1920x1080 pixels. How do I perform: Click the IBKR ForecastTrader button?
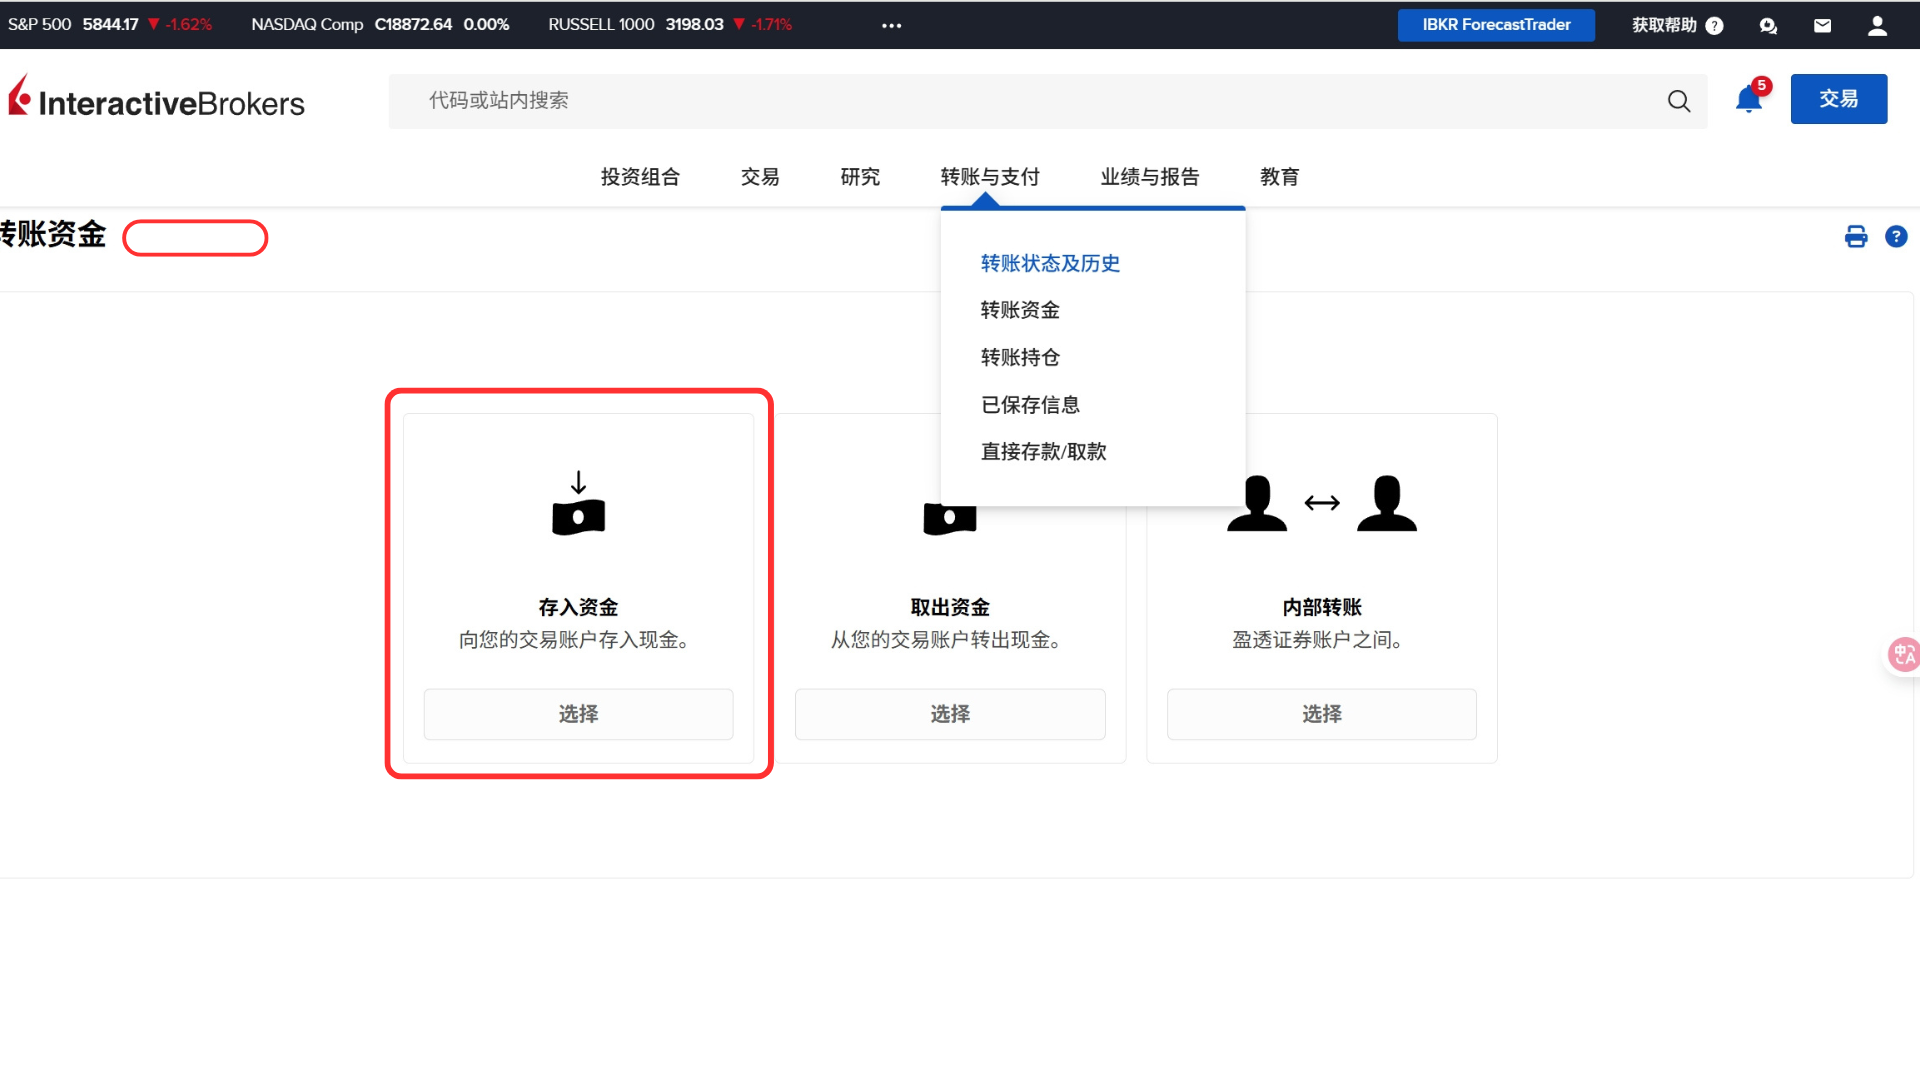1495,25
